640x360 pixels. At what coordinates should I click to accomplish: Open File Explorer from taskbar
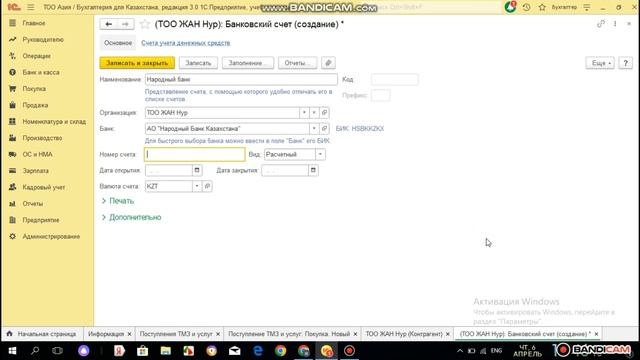tap(165, 351)
